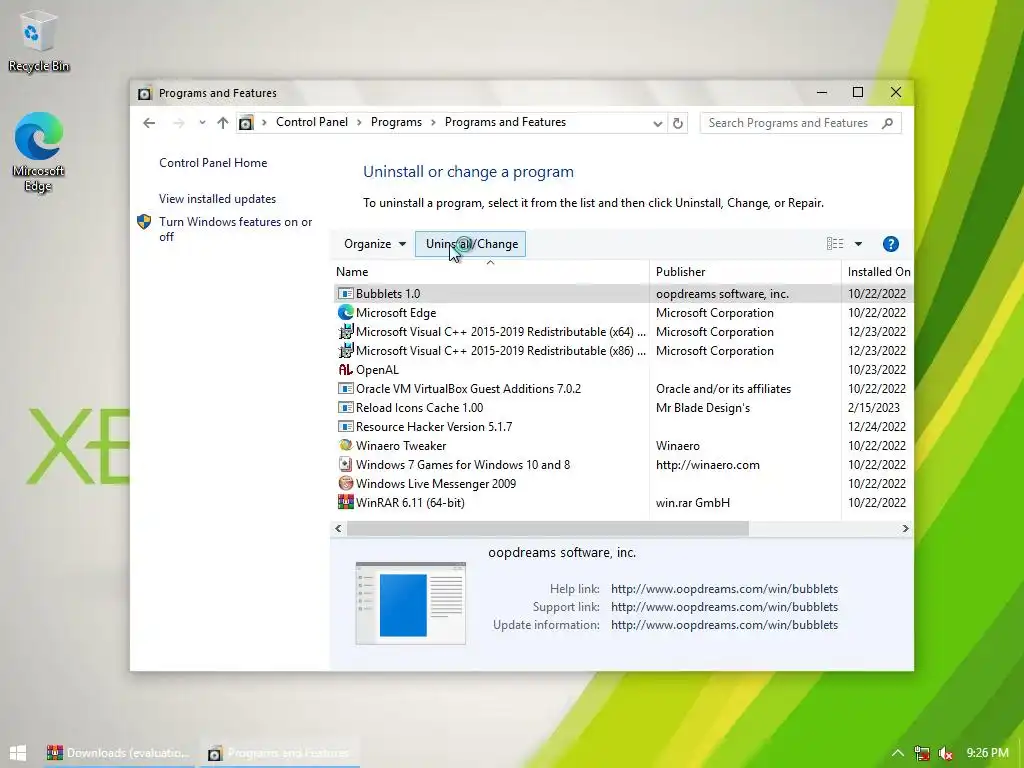Click the Windows 7 Games icon

(345, 464)
